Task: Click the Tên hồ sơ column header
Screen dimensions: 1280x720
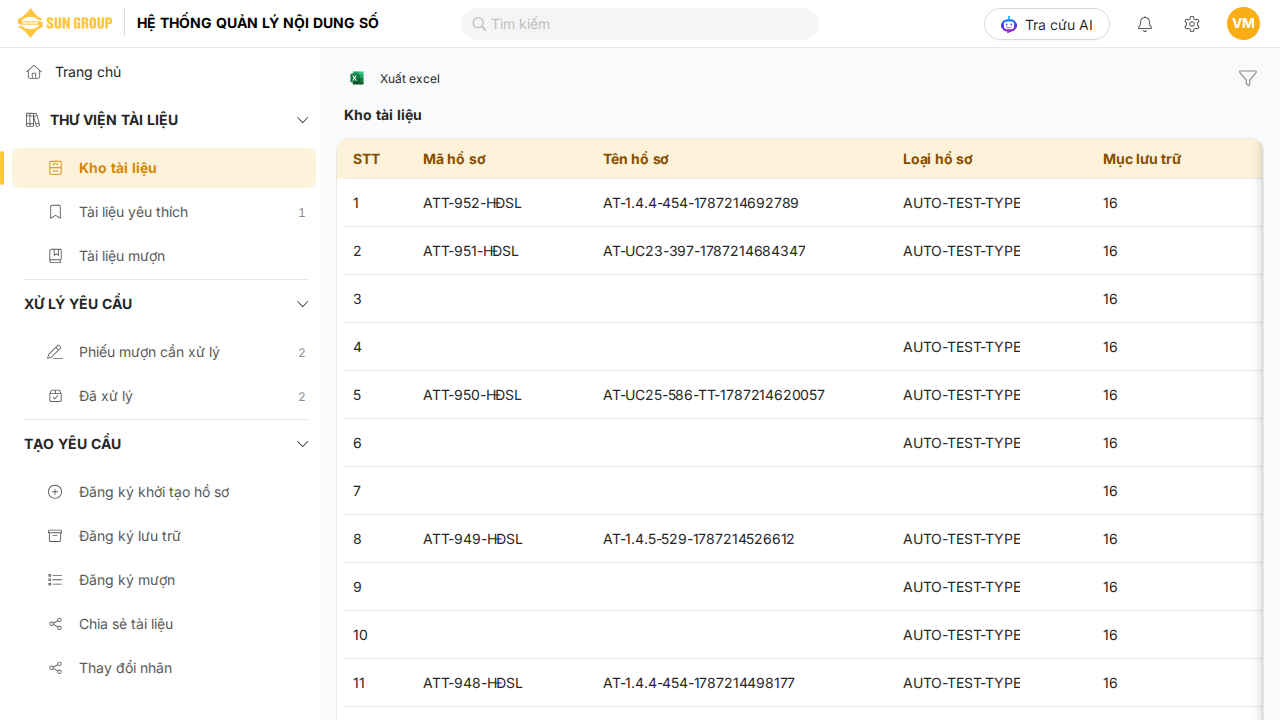Action: 636,159
